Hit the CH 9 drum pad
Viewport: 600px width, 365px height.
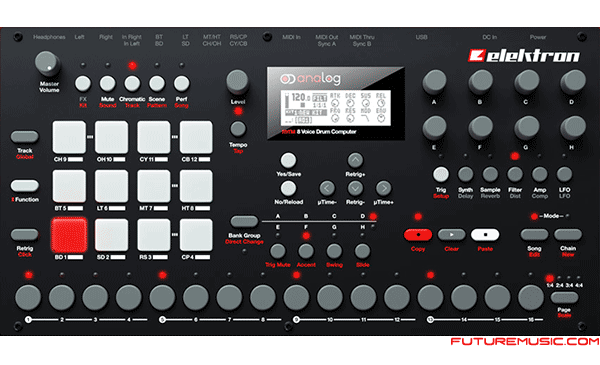tap(69, 137)
